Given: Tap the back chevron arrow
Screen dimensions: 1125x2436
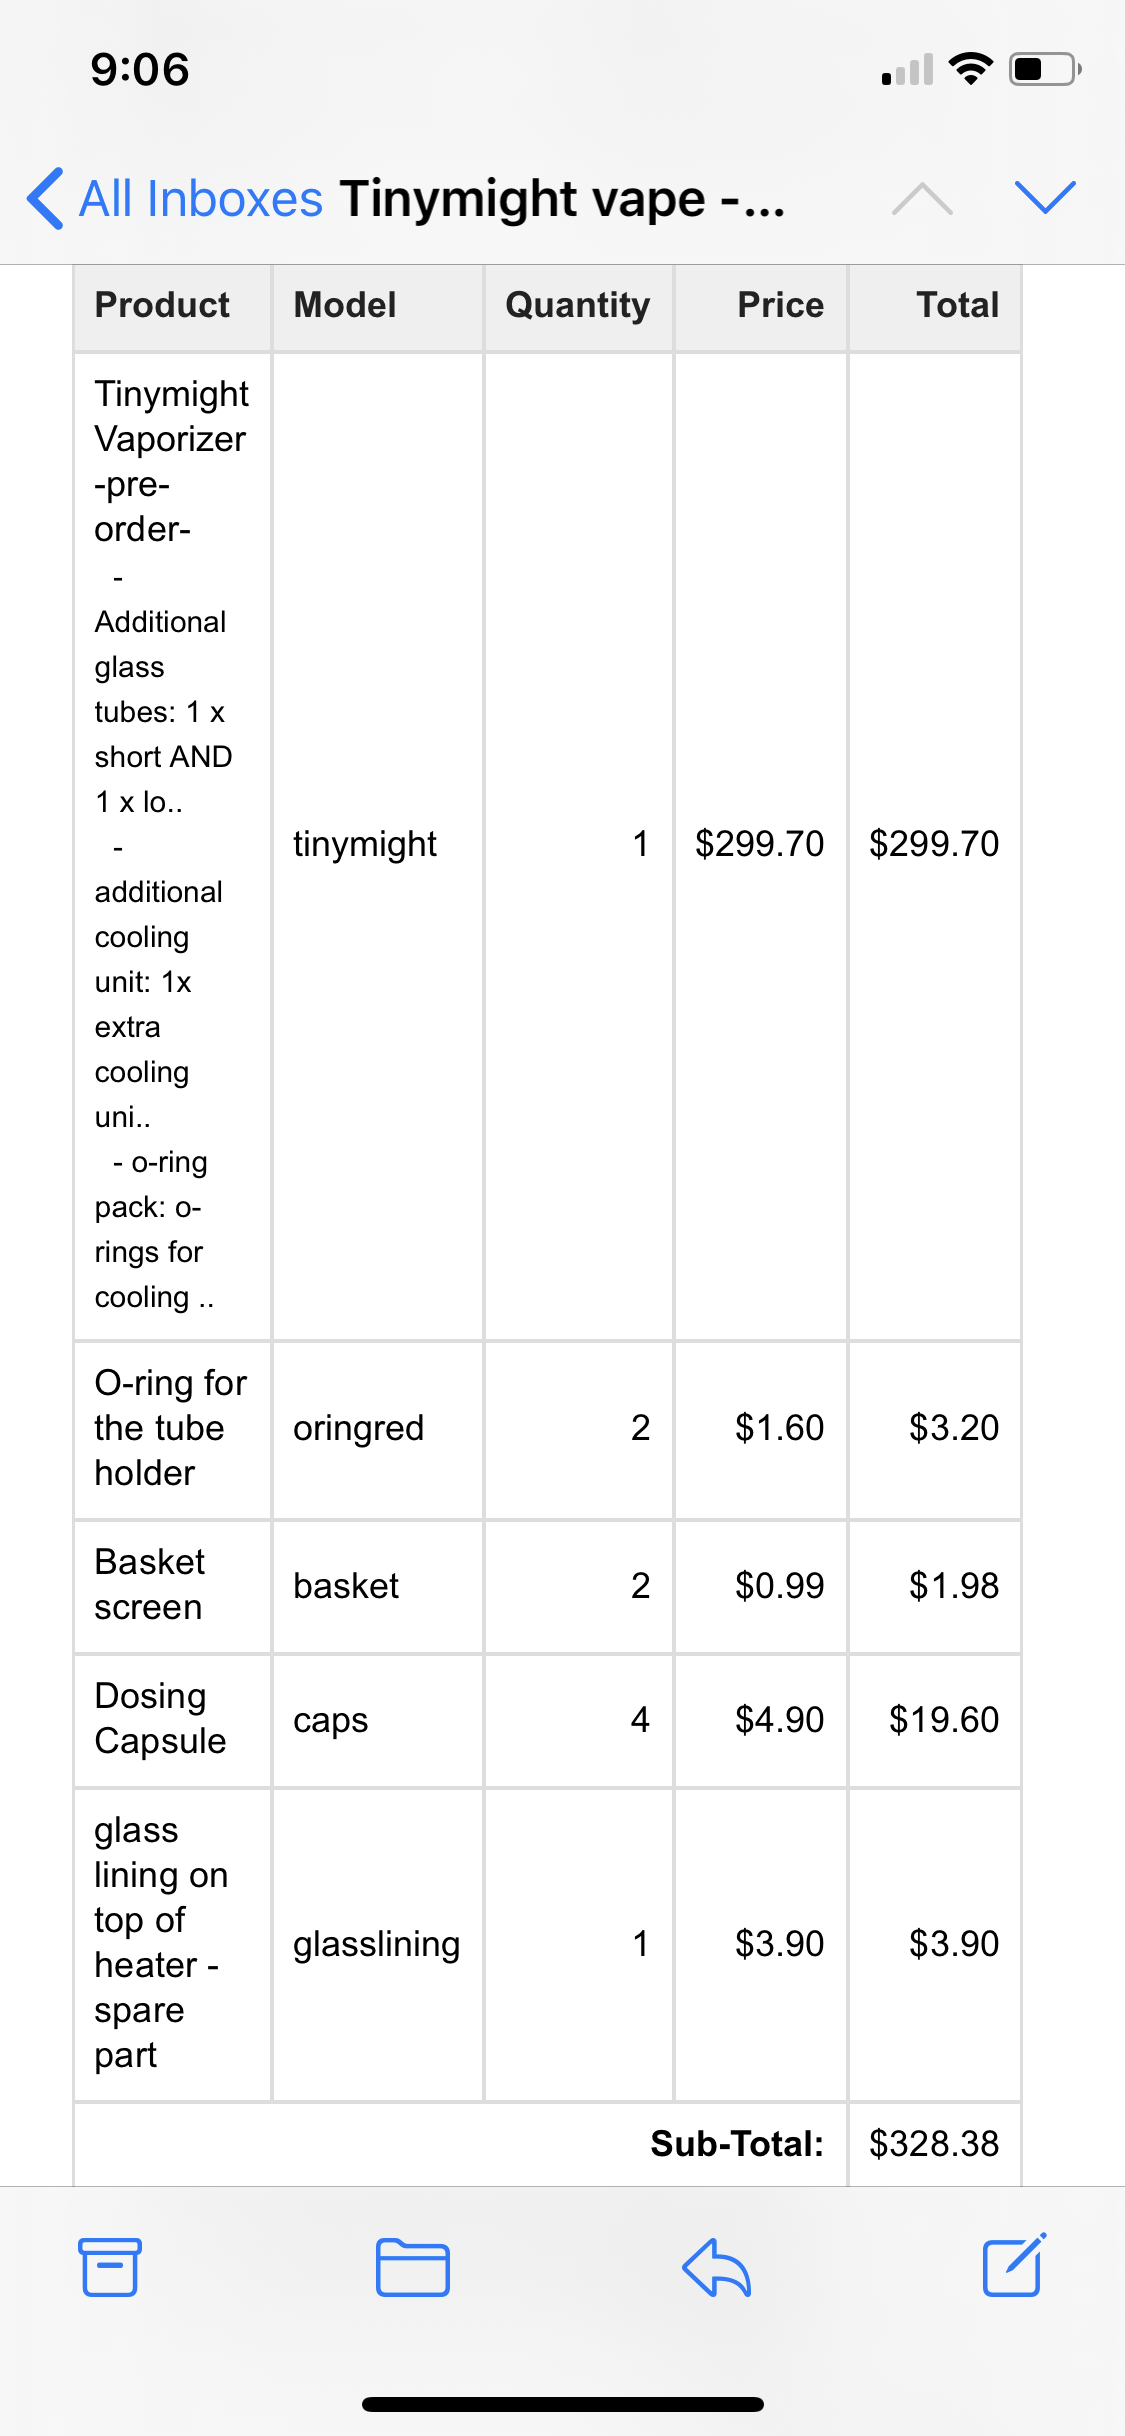Looking at the screenshot, I should [46, 198].
